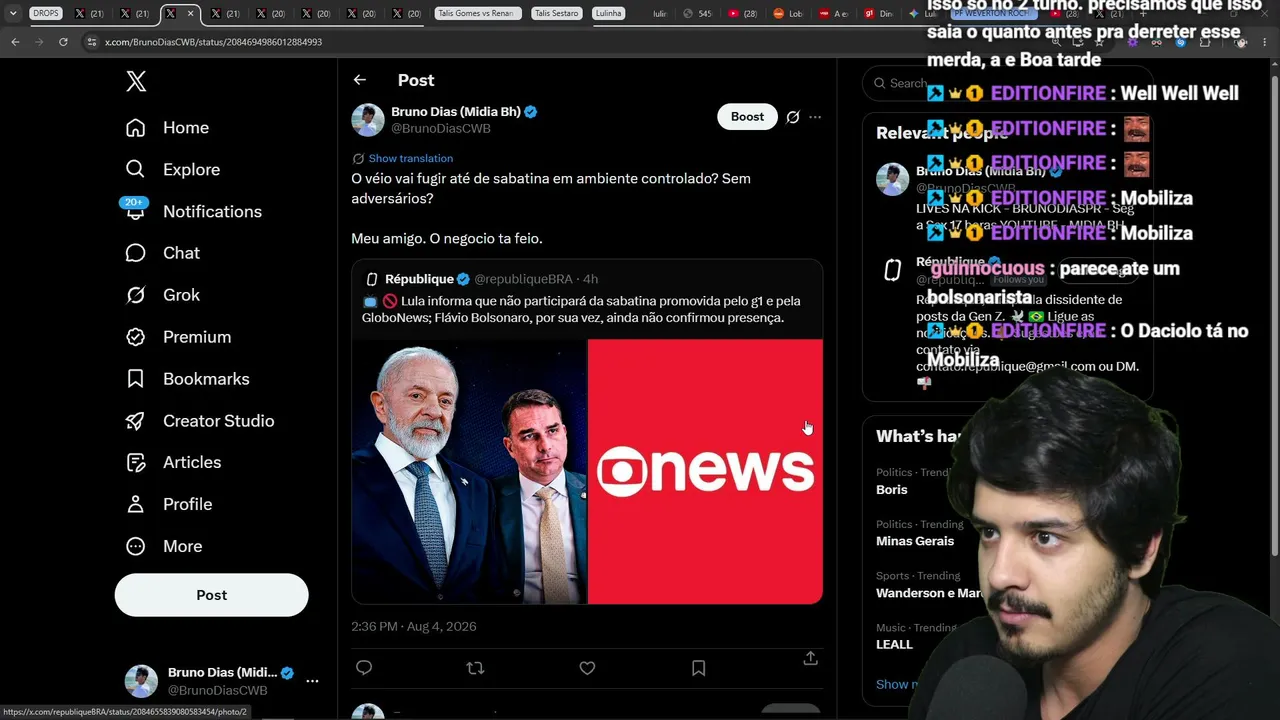Open the post's three-dot options menu
Viewport: 1280px width, 720px height.
[815, 117]
